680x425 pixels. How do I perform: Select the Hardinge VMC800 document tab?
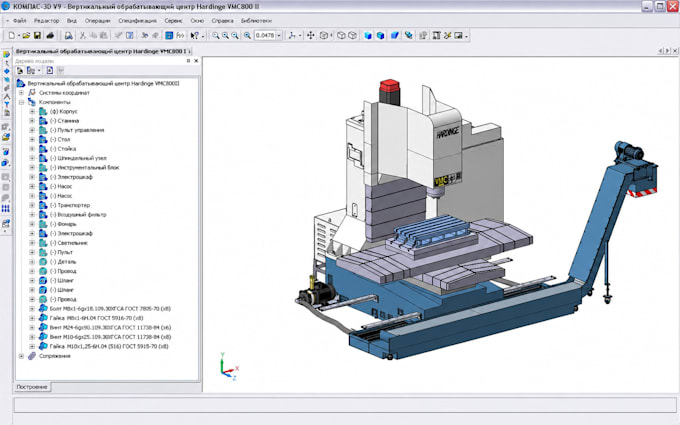point(102,51)
